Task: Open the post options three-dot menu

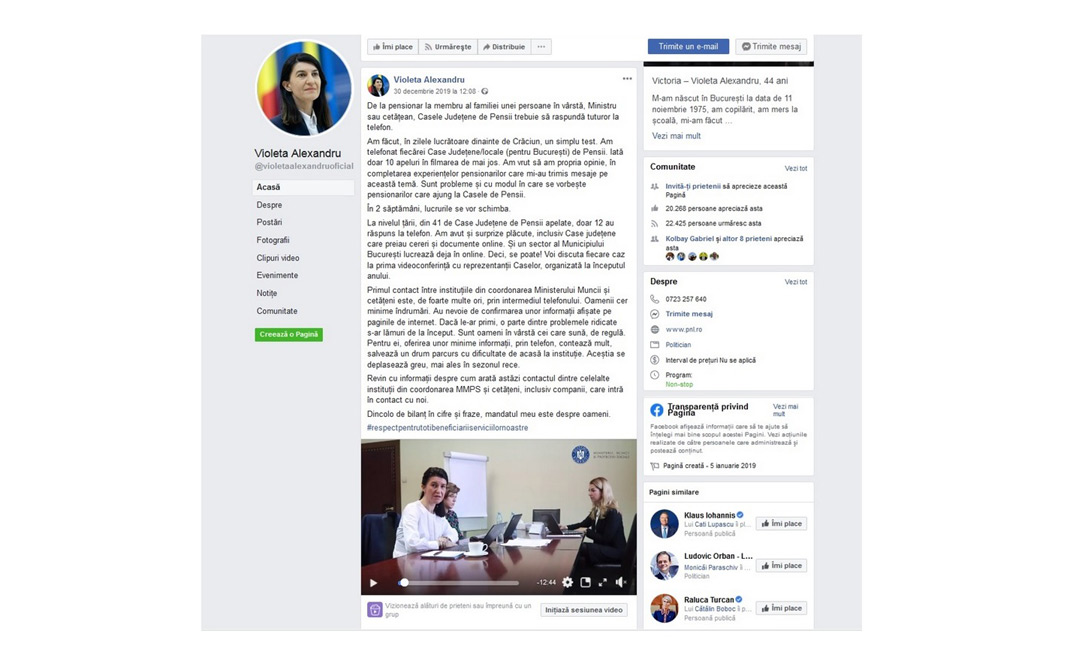Action: 627,79
